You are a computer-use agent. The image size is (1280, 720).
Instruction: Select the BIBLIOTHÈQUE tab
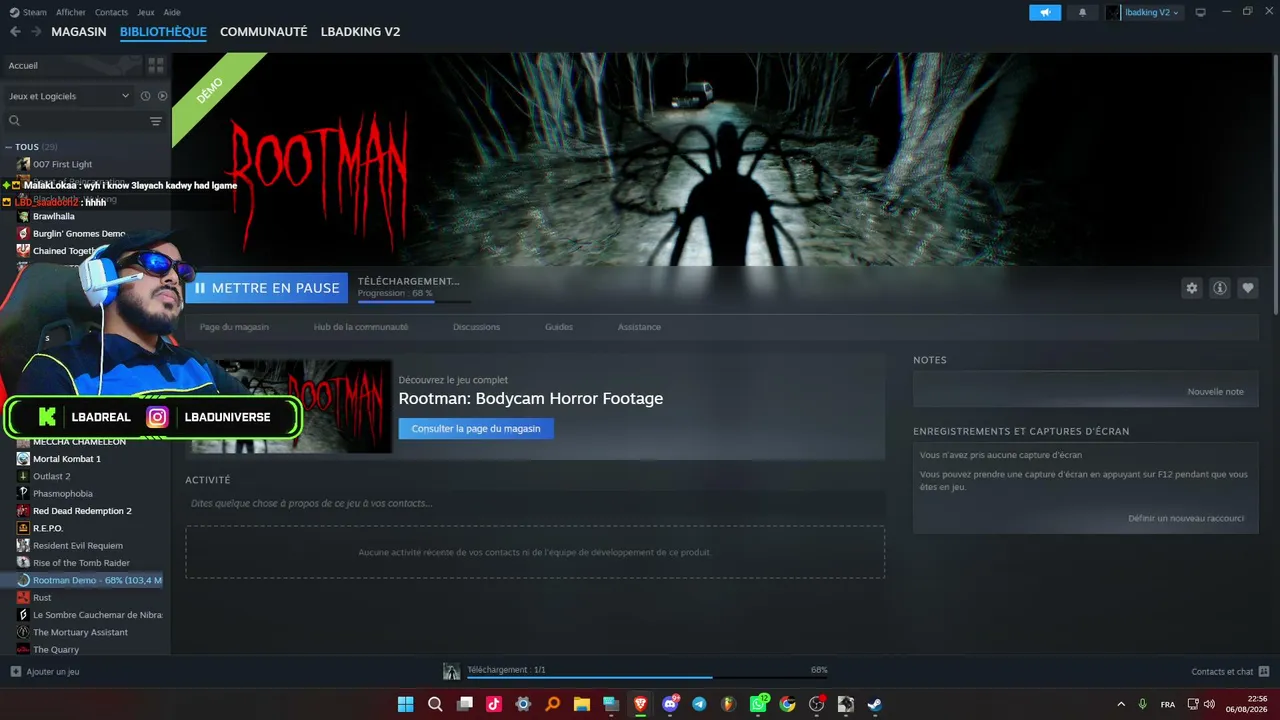pos(163,32)
